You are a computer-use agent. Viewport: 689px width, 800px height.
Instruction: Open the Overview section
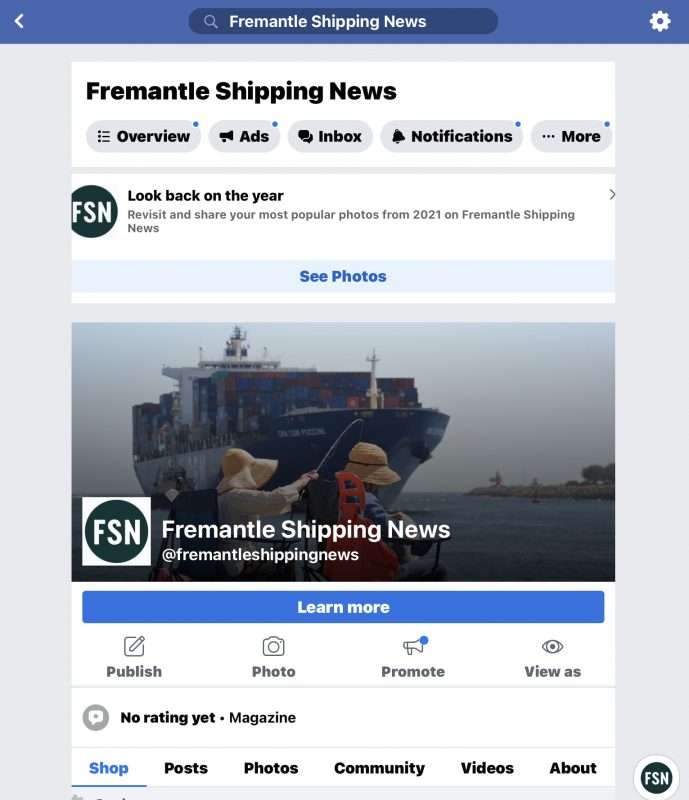143,136
